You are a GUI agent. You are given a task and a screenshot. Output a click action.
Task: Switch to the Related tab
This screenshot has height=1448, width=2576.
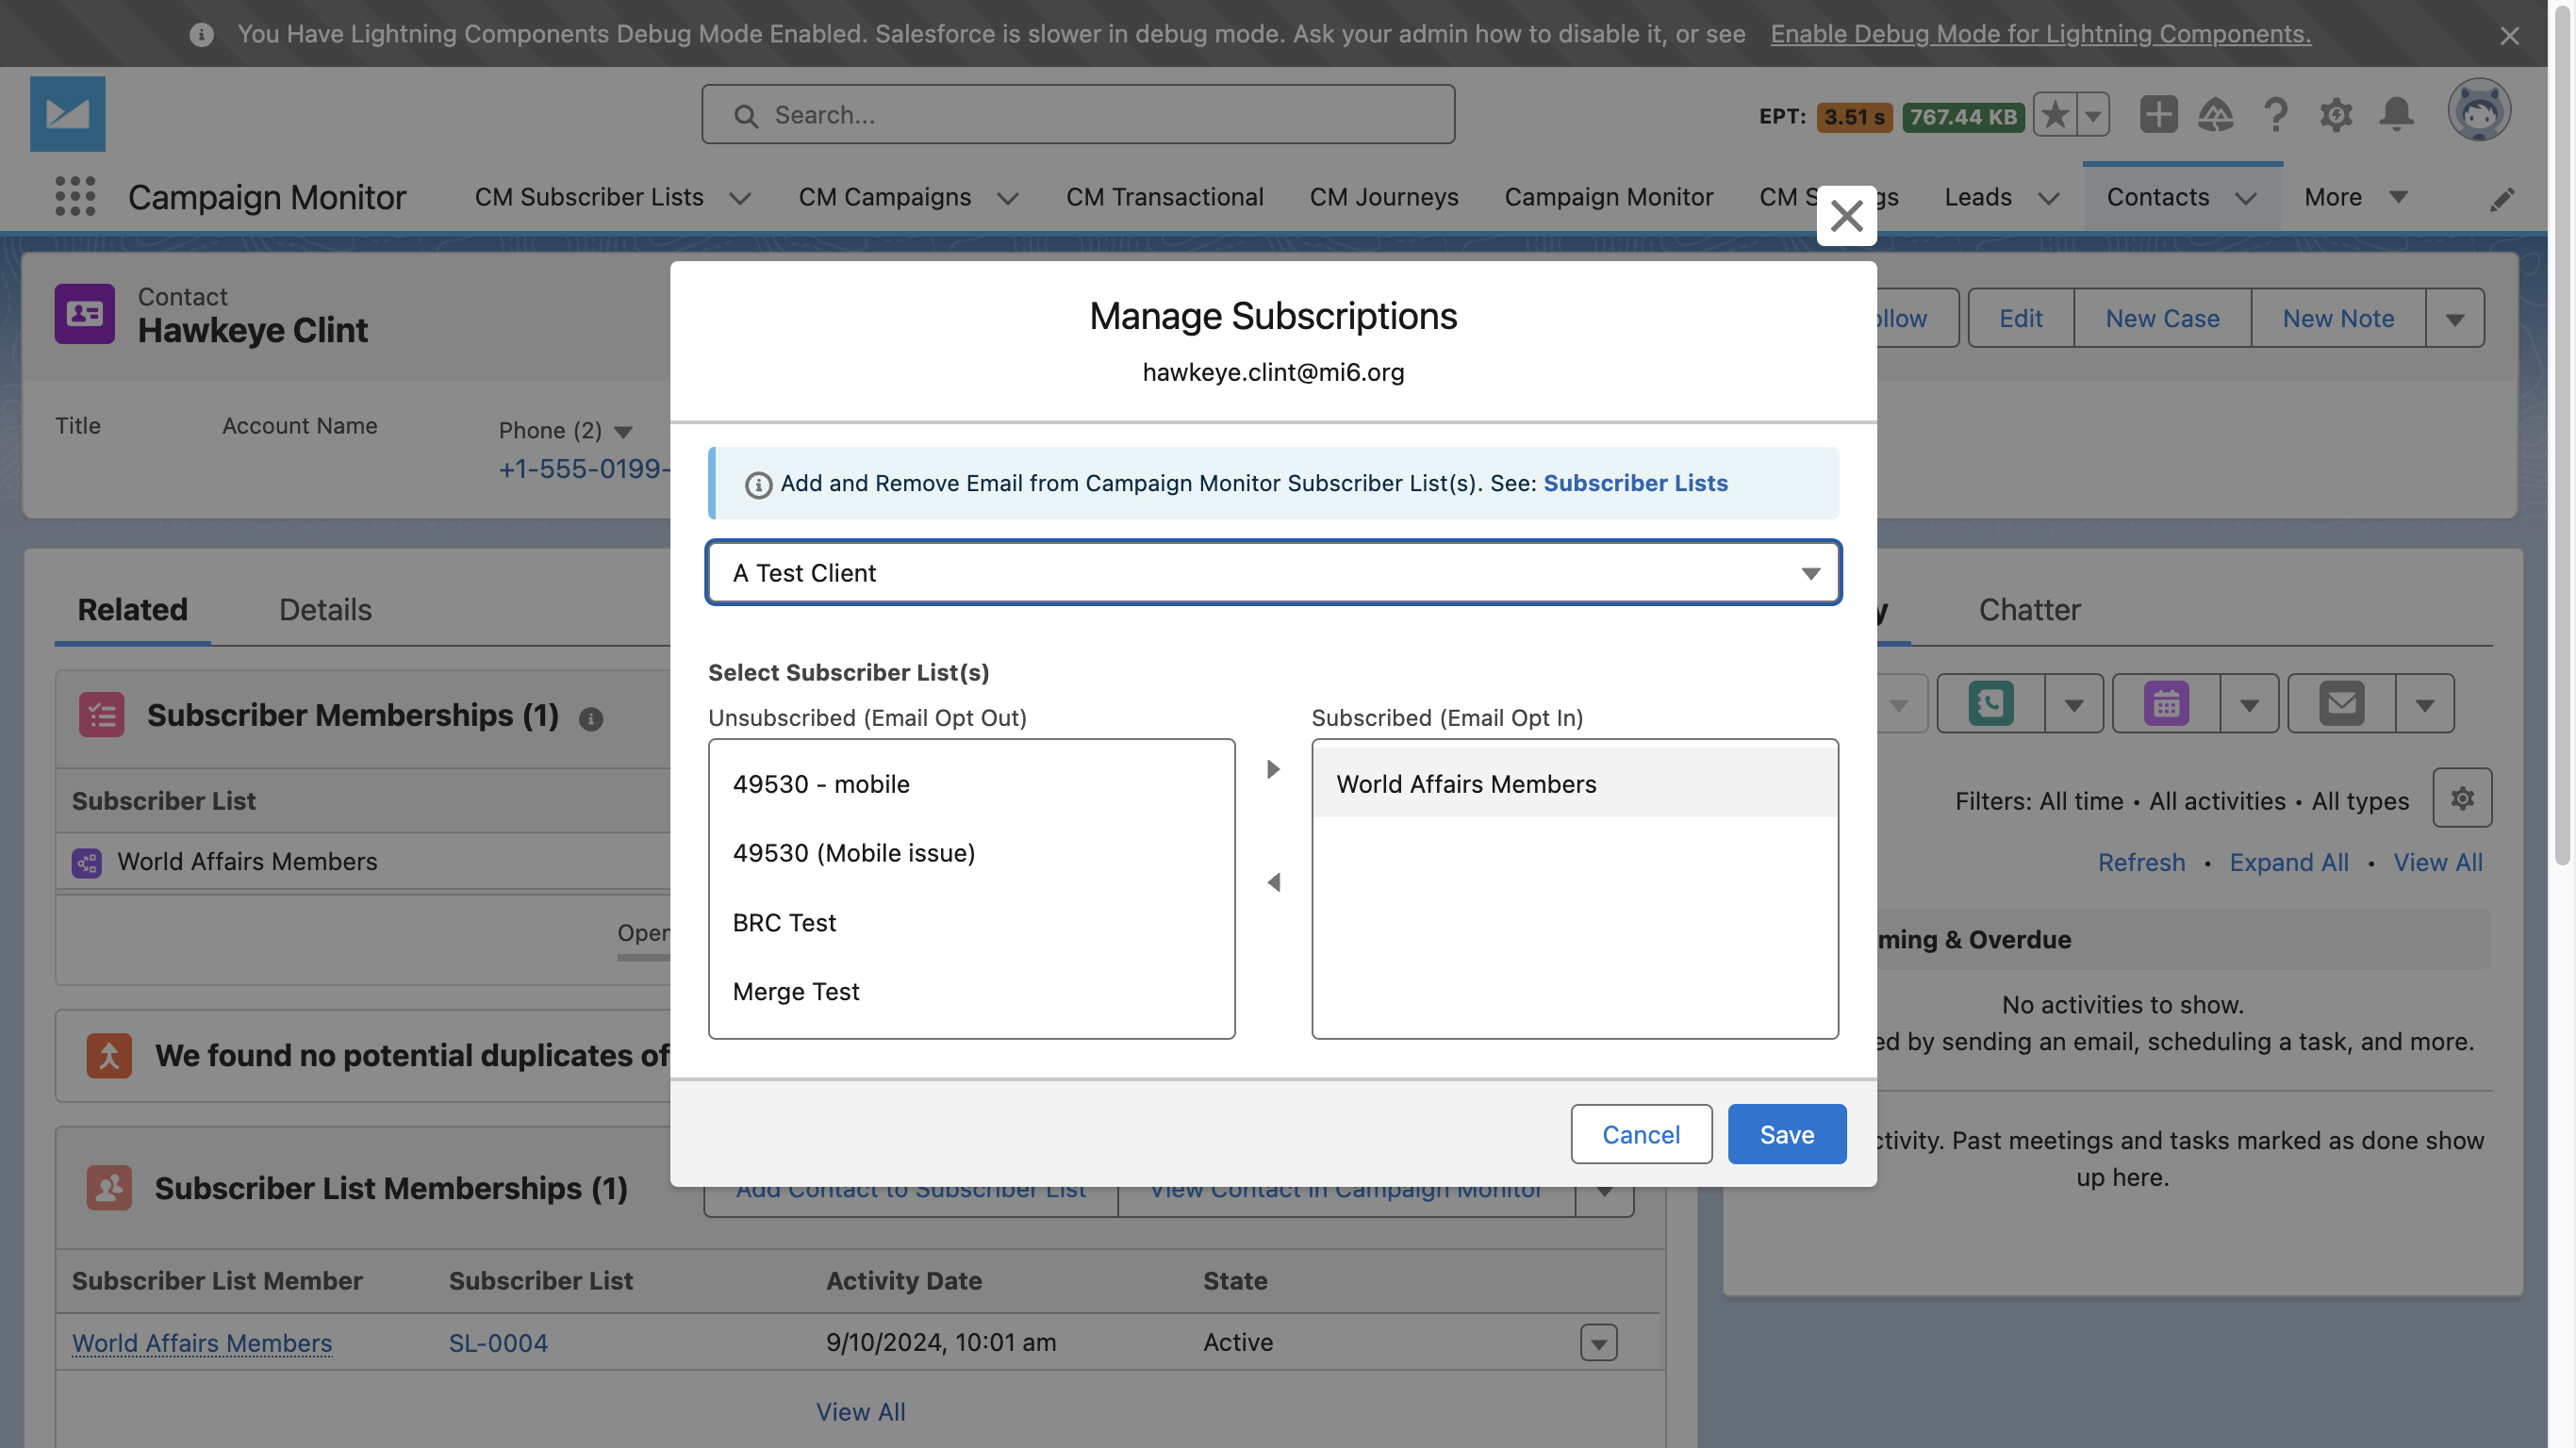click(x=132, y=609)
